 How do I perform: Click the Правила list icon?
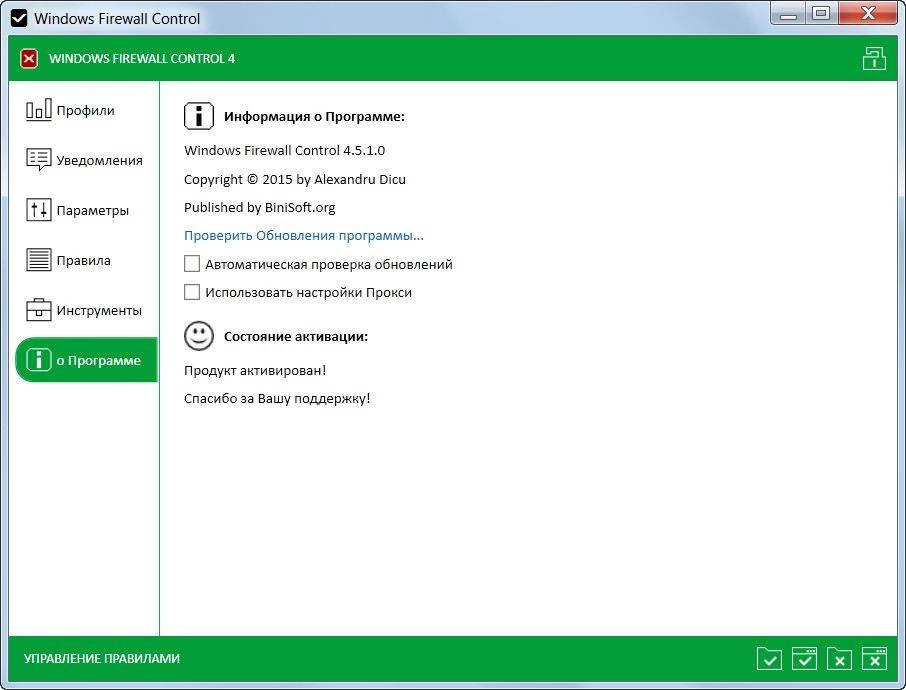tap(39, 259)
